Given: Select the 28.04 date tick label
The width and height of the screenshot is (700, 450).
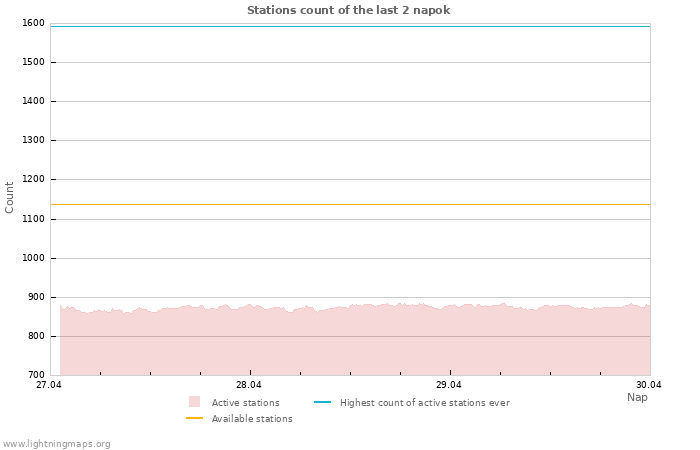Looking at the screenshot, I should coord(249,384).
